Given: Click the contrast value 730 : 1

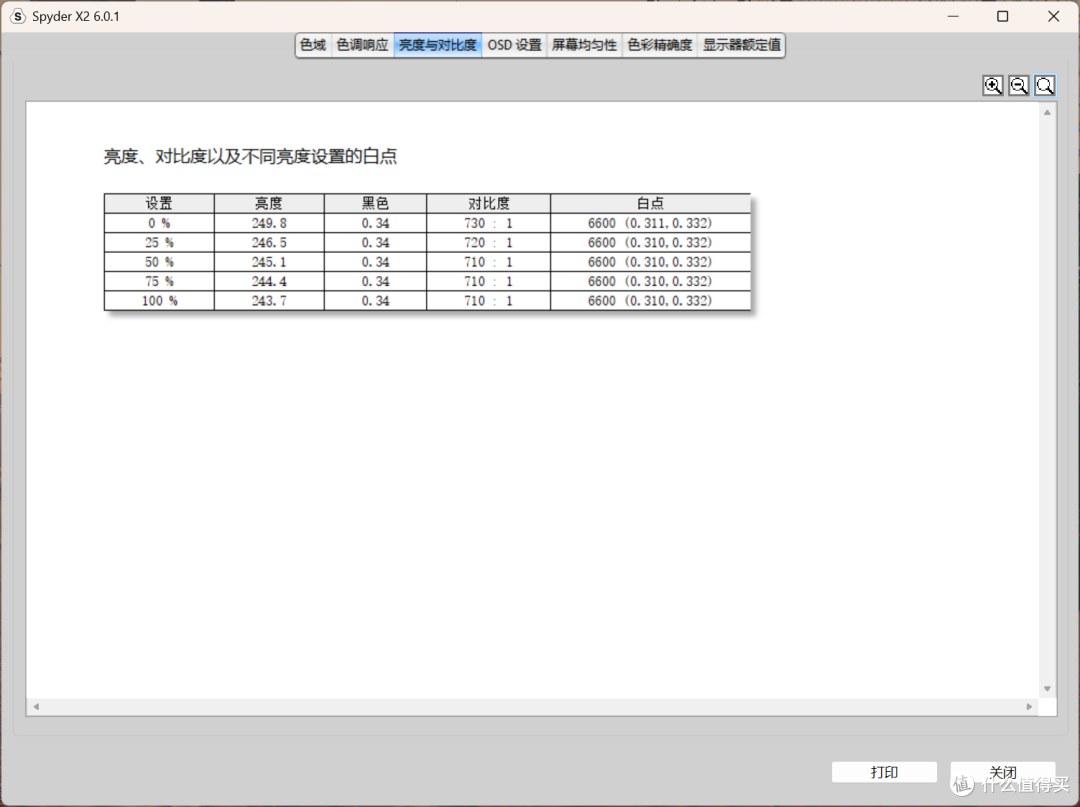Looking at the screenshot, I should (x=488, y=223).
